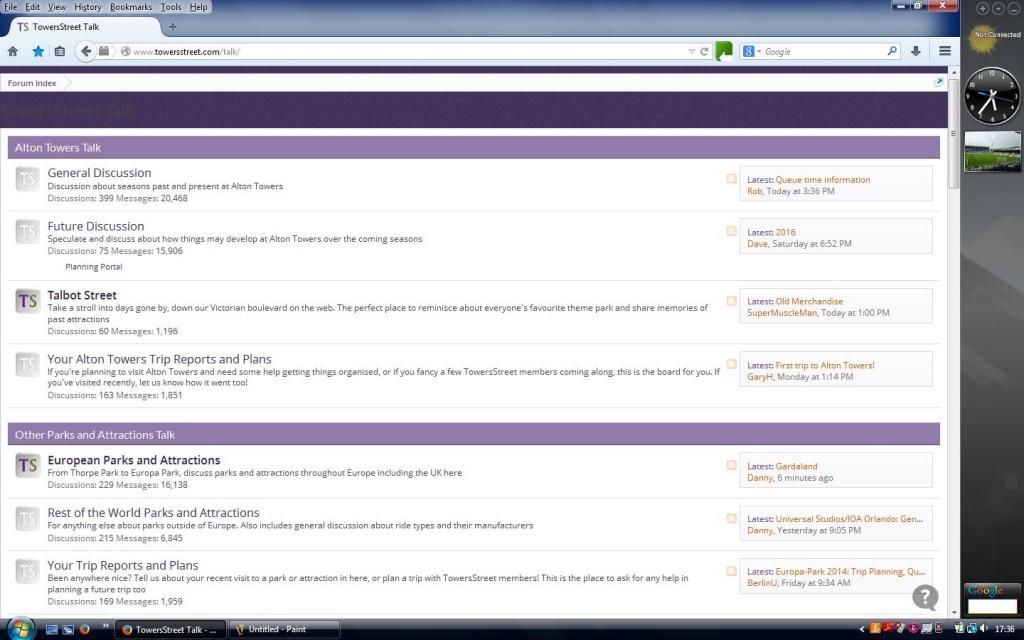Image resolution: width=1024 pixels, height=640 pixels.
Task: Click the address bar URL field
Action: (x=409, y=52)
